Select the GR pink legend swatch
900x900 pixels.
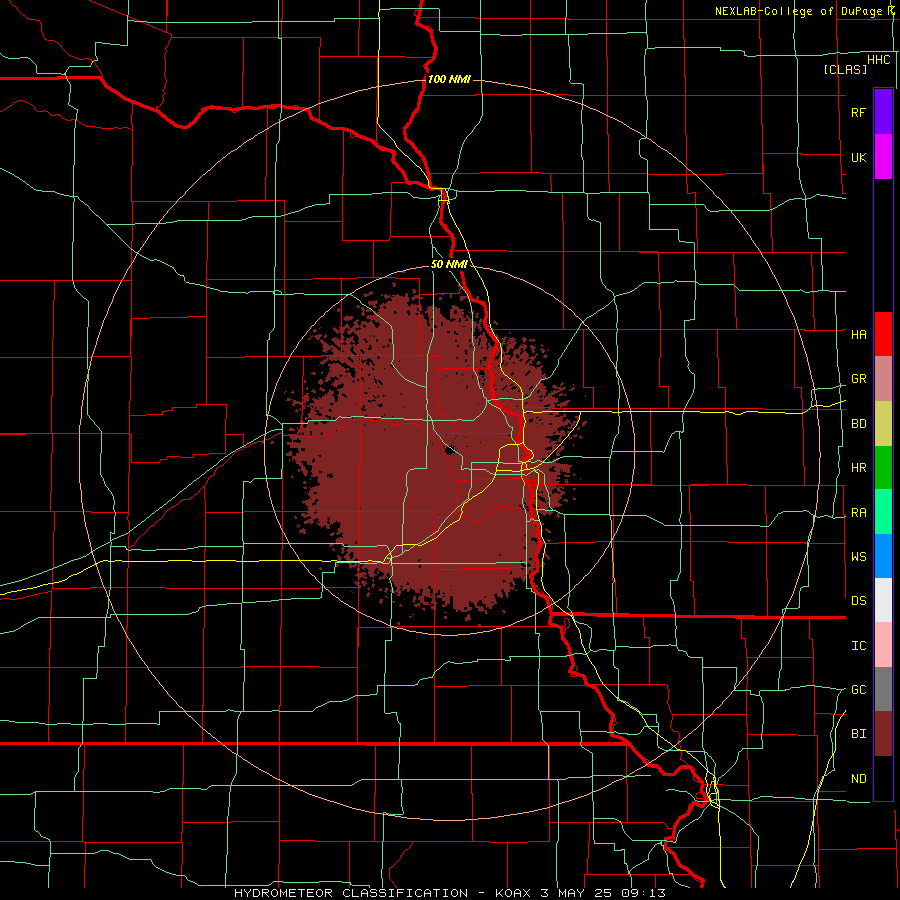point(883,379)
